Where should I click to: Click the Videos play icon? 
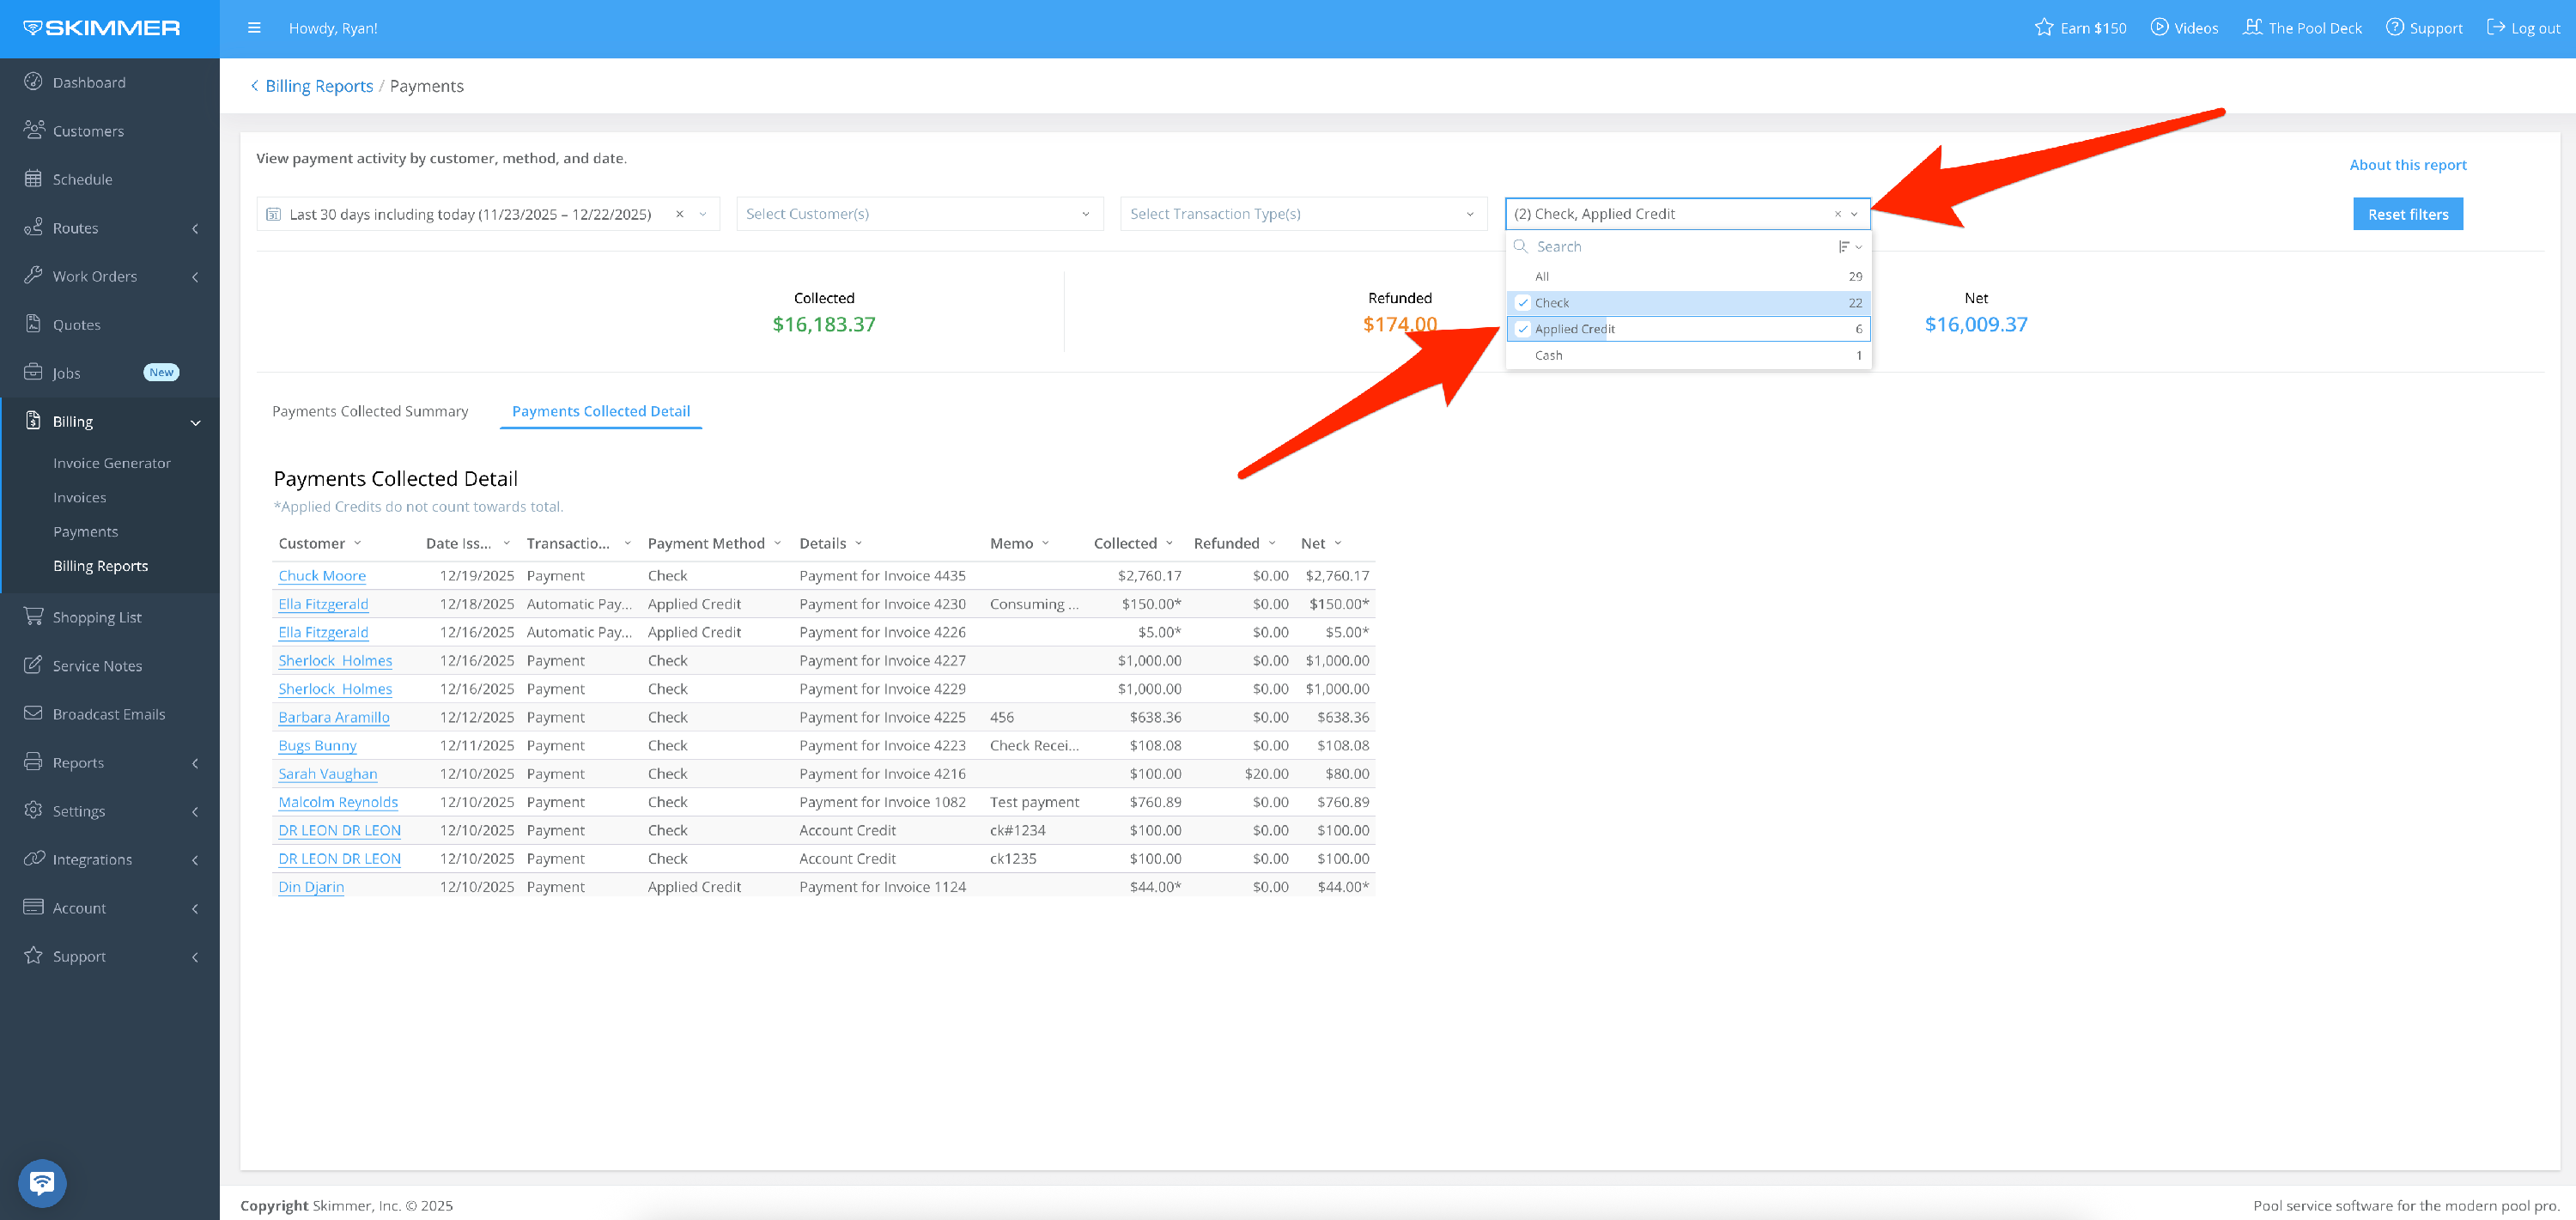2159,28
